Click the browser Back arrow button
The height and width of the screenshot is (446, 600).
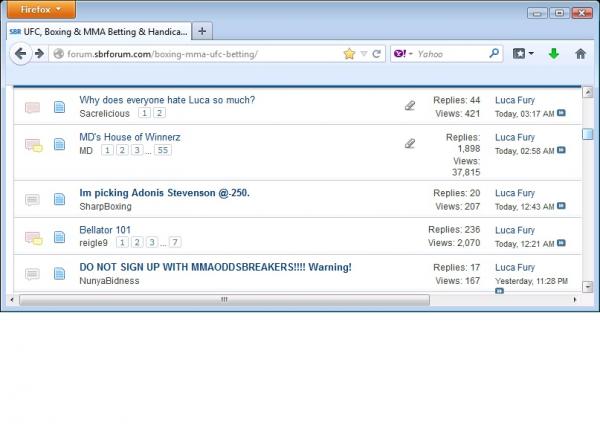tap(21, 53)
